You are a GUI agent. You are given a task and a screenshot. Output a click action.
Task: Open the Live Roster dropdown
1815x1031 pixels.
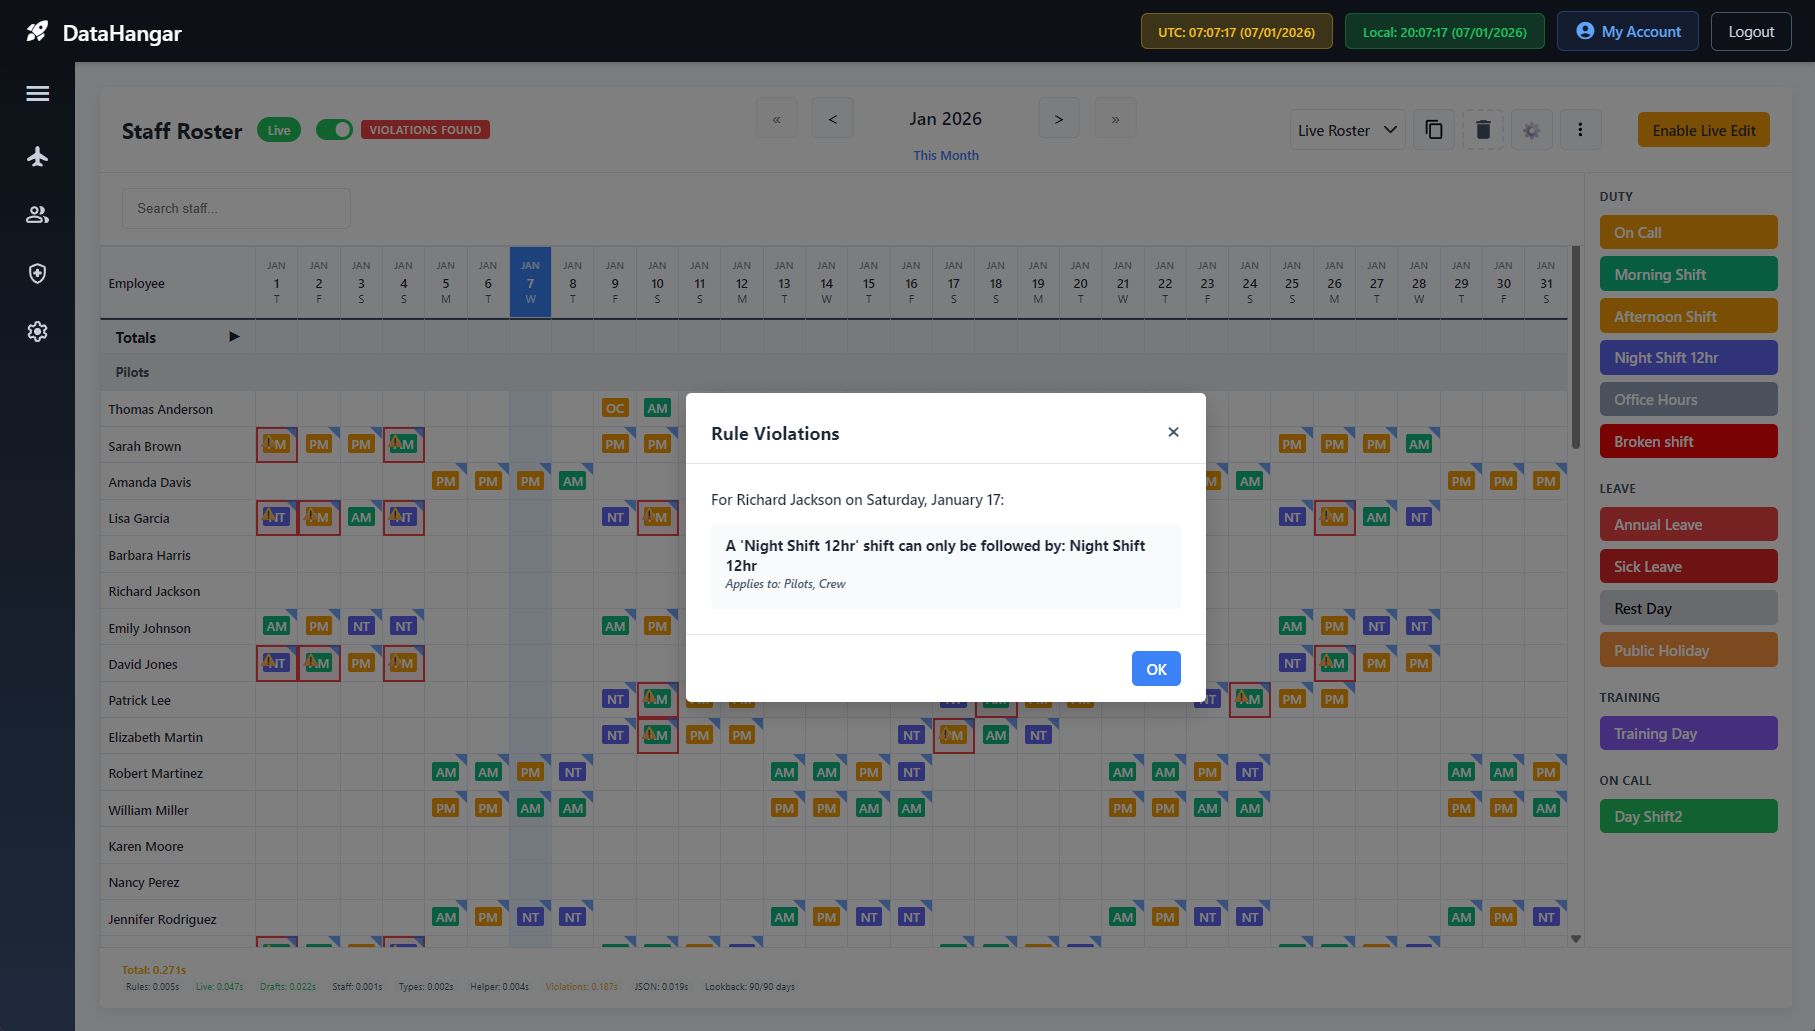click(x=1347, y=130)
